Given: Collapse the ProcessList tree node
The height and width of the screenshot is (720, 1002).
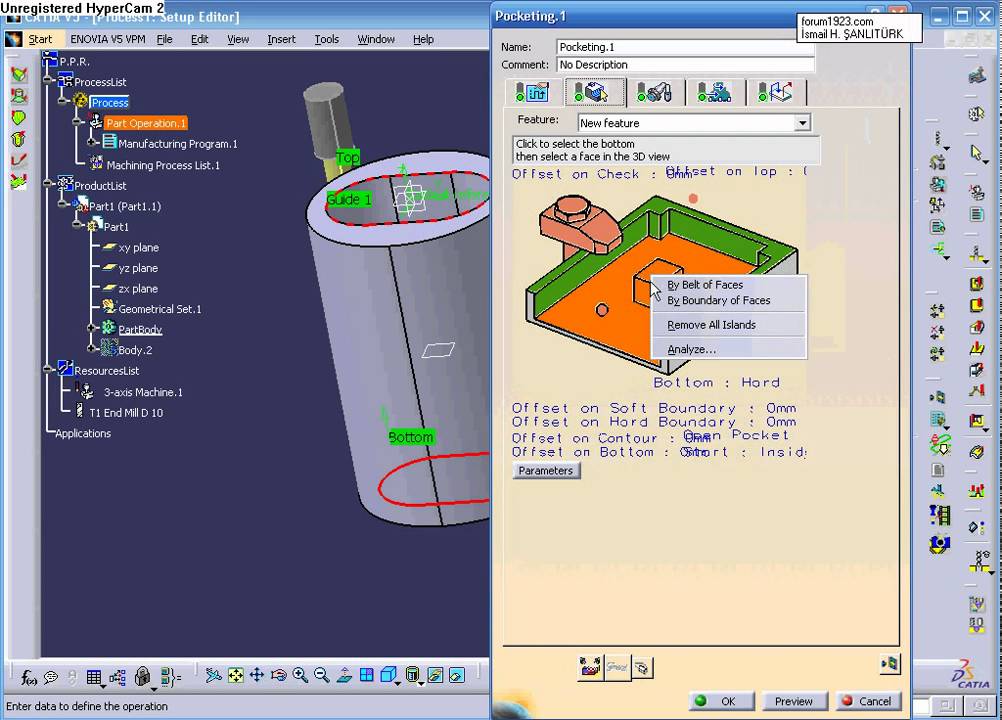Looking at the screenshot, I should (x=49, y=81).
